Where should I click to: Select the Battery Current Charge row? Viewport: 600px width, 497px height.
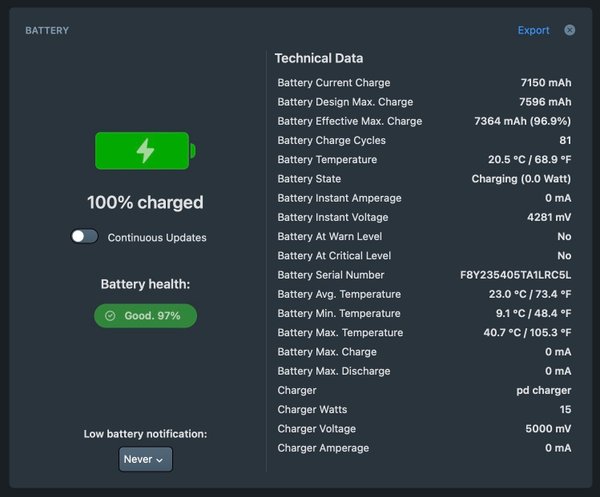(424, 83)
